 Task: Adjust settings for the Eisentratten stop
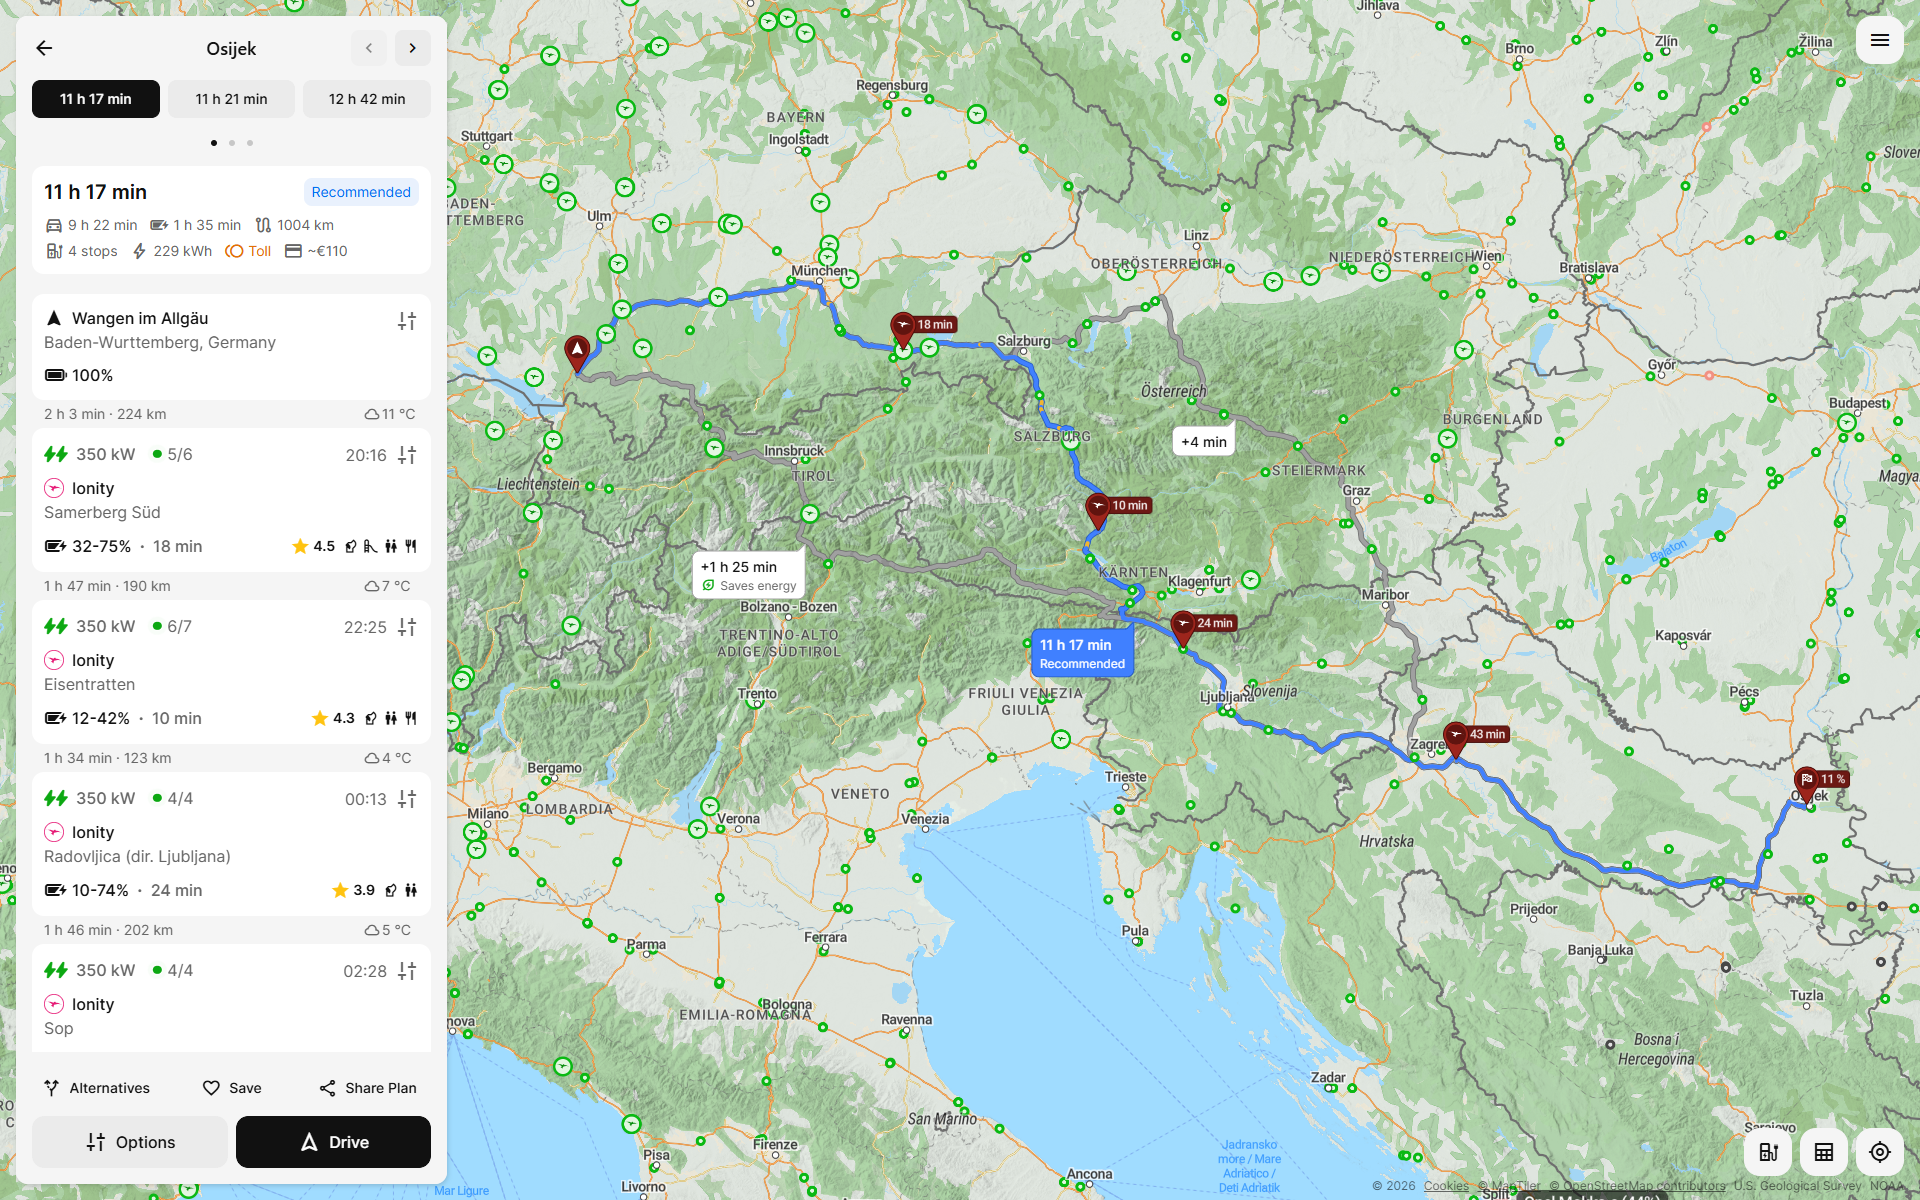click(407, 627)
